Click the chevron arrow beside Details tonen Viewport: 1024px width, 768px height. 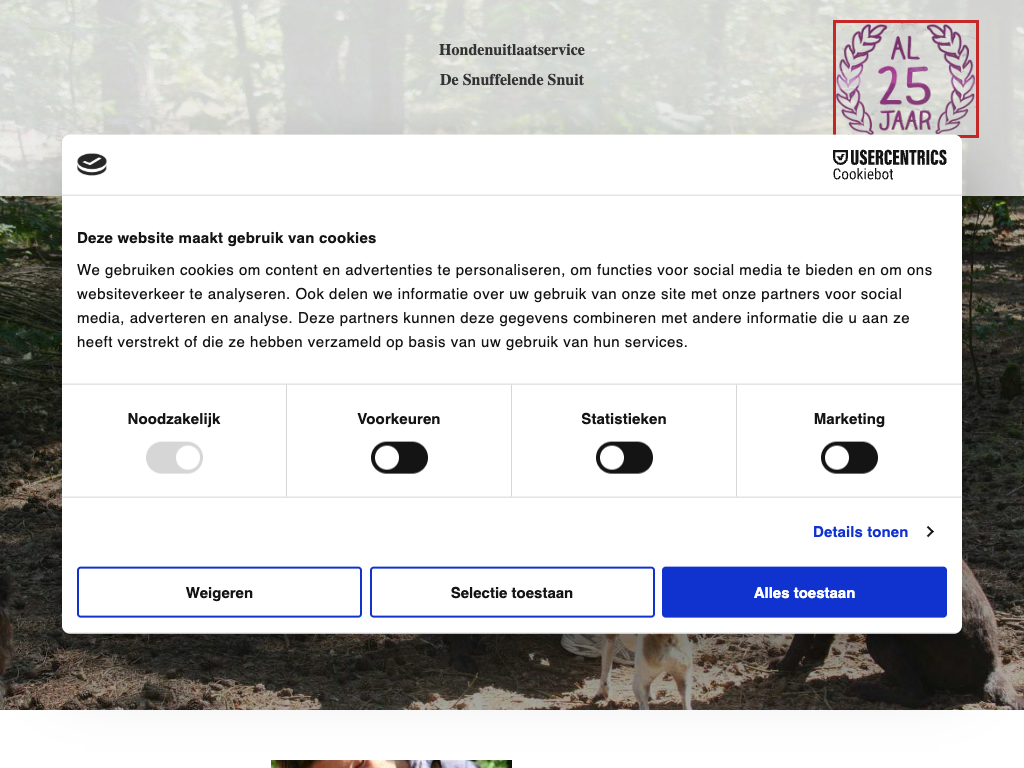930,532
